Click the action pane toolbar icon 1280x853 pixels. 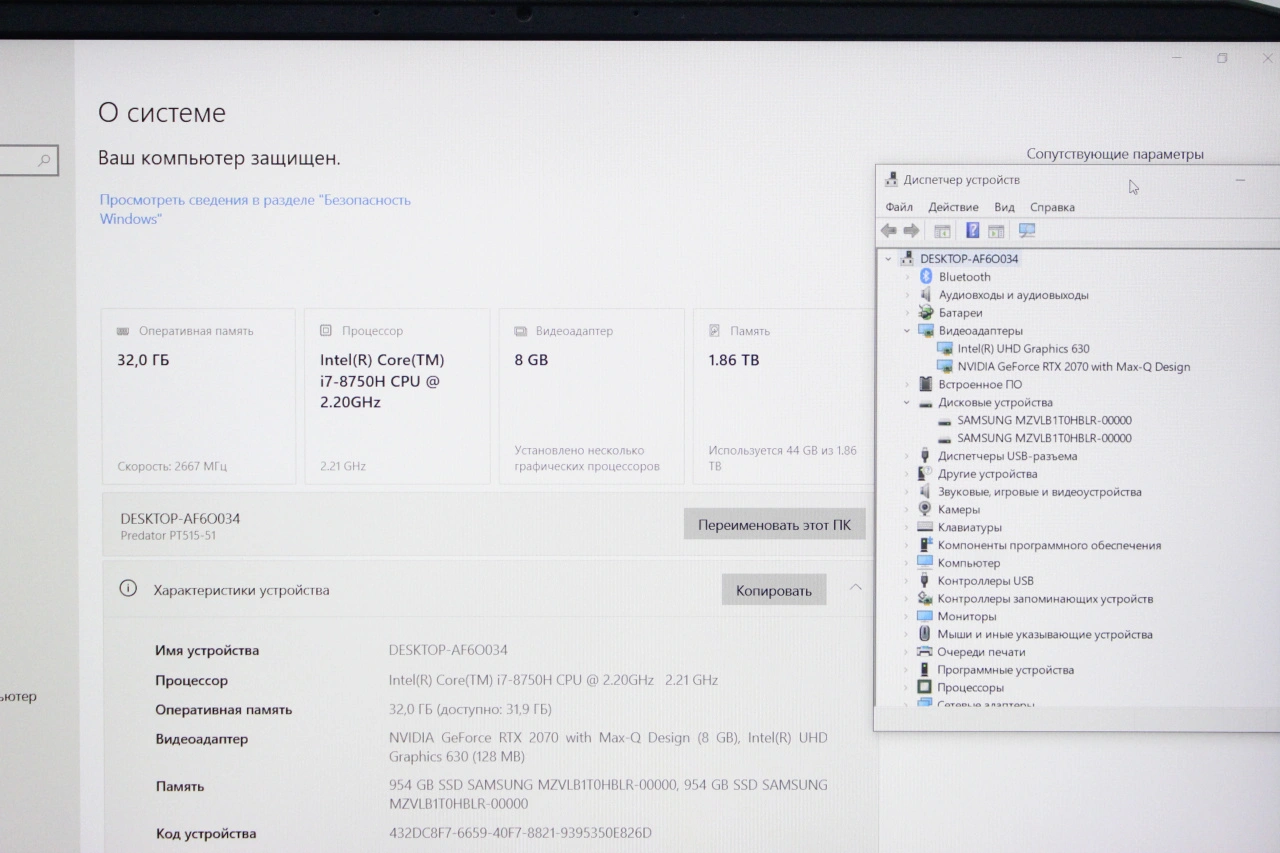point(996,231)
